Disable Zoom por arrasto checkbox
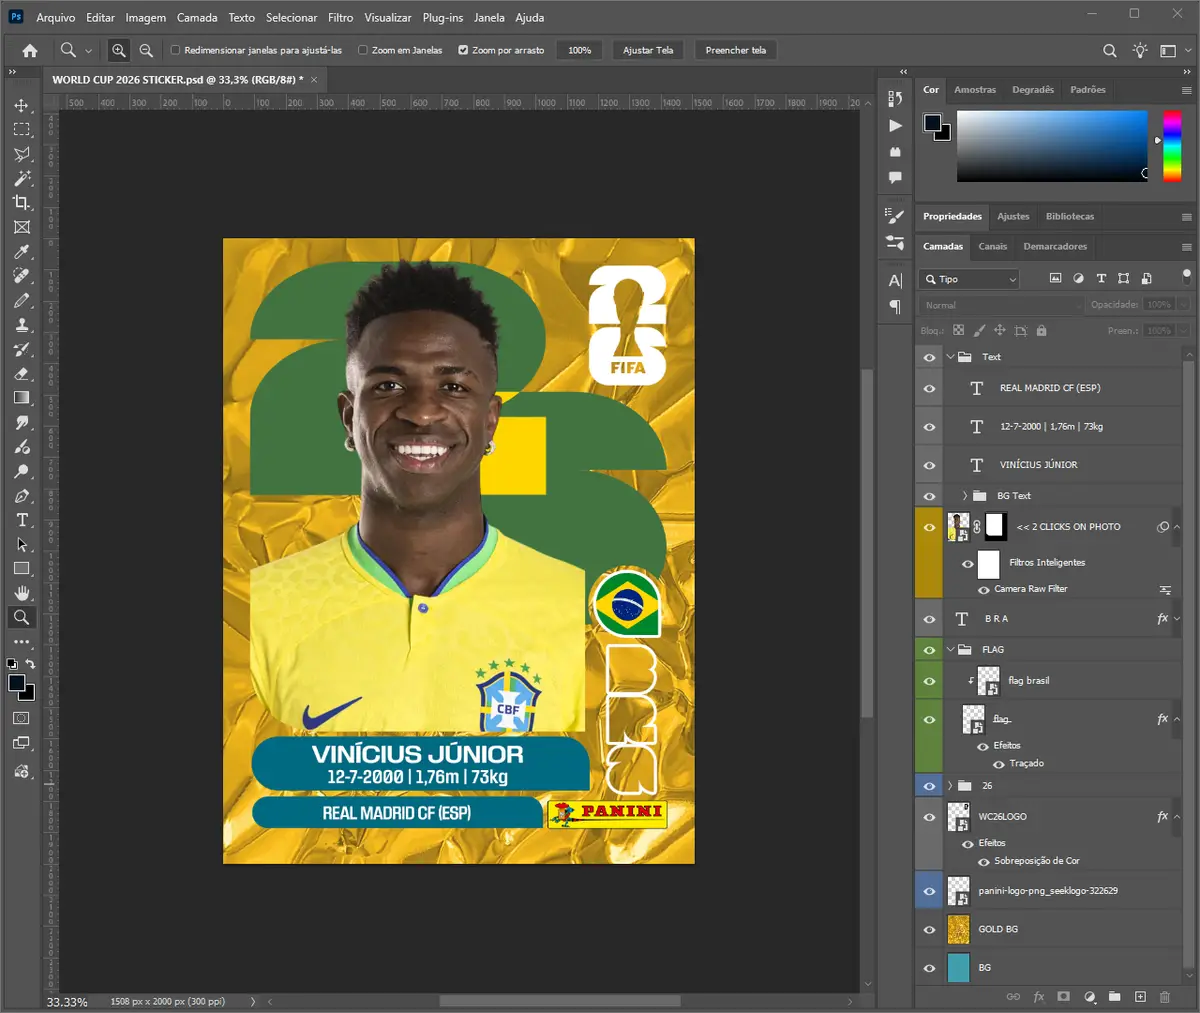1200x1013 pixels. tap(463, 50)
